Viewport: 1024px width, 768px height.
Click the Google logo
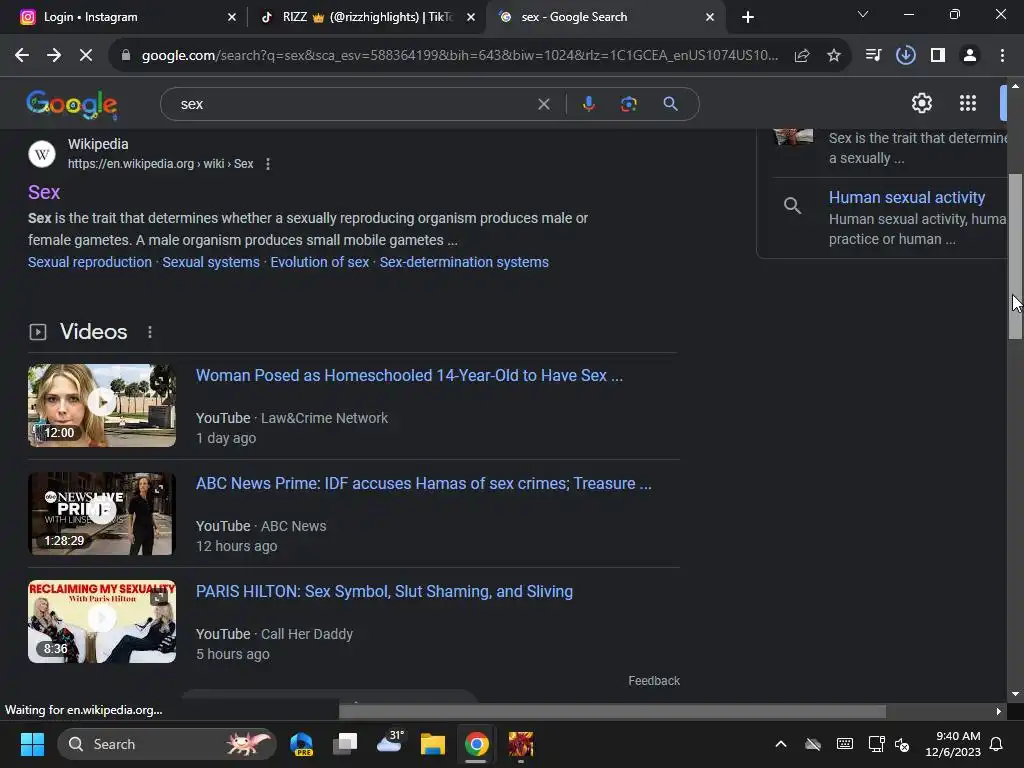tap(72, 104)
